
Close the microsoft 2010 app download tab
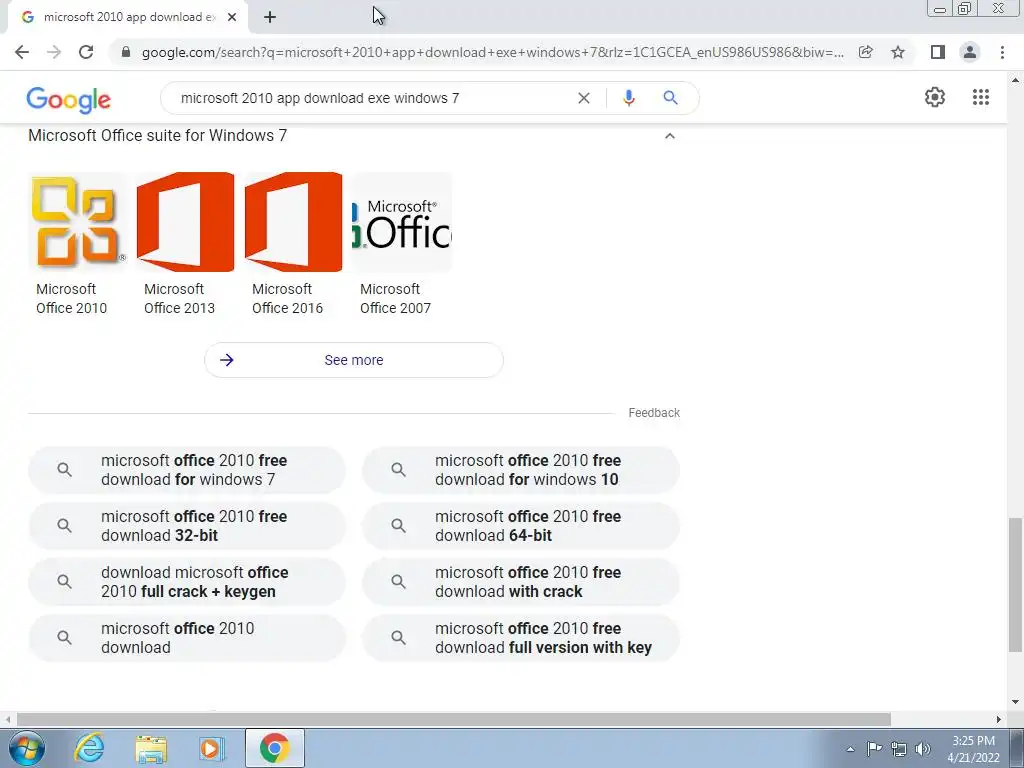[232, 17]
